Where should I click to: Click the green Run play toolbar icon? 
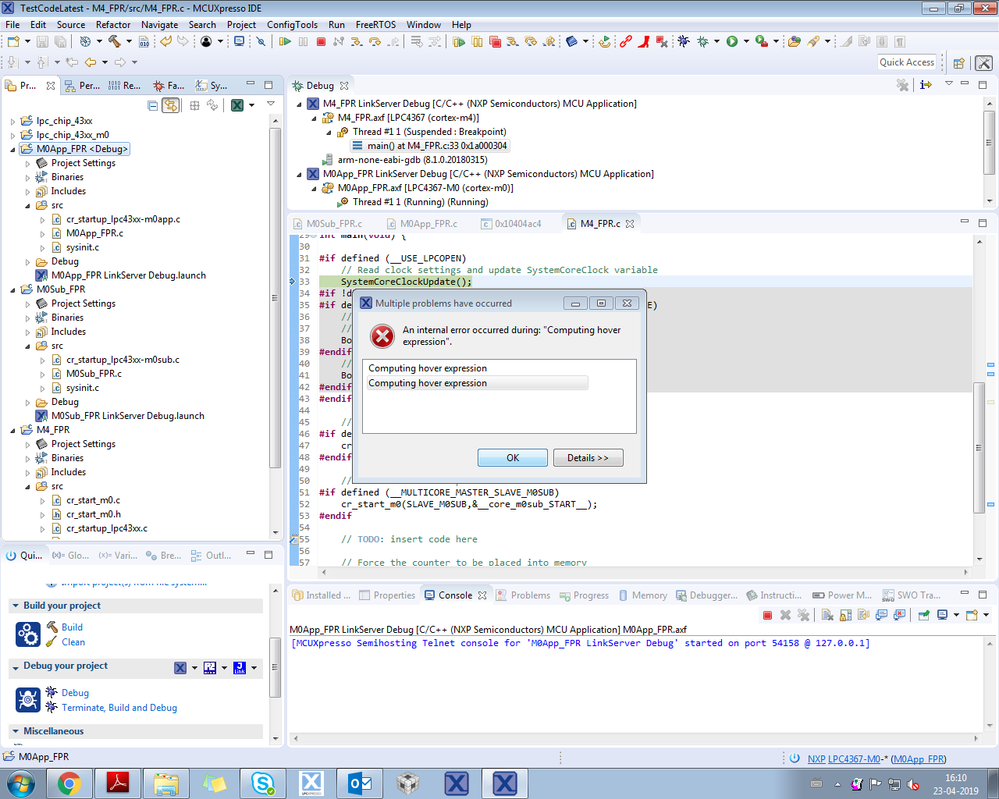(732, 41)
